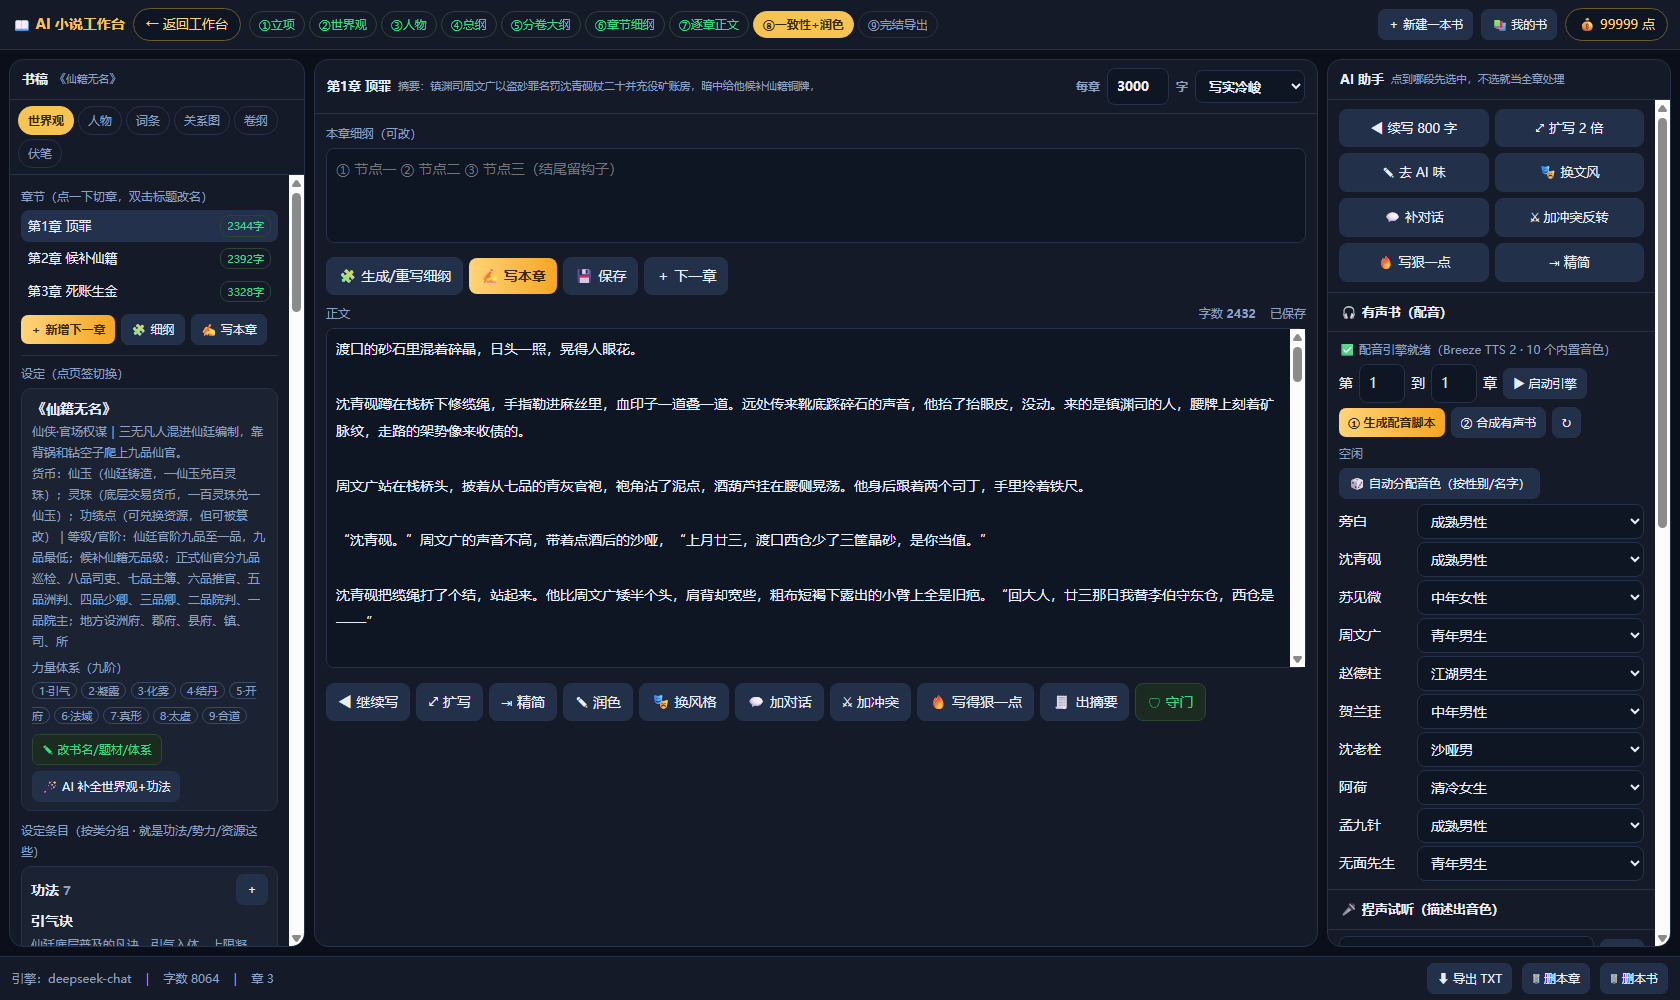Open the 阿荷 voice dropdown
1680x1000 pixels.
point(1530,788)
